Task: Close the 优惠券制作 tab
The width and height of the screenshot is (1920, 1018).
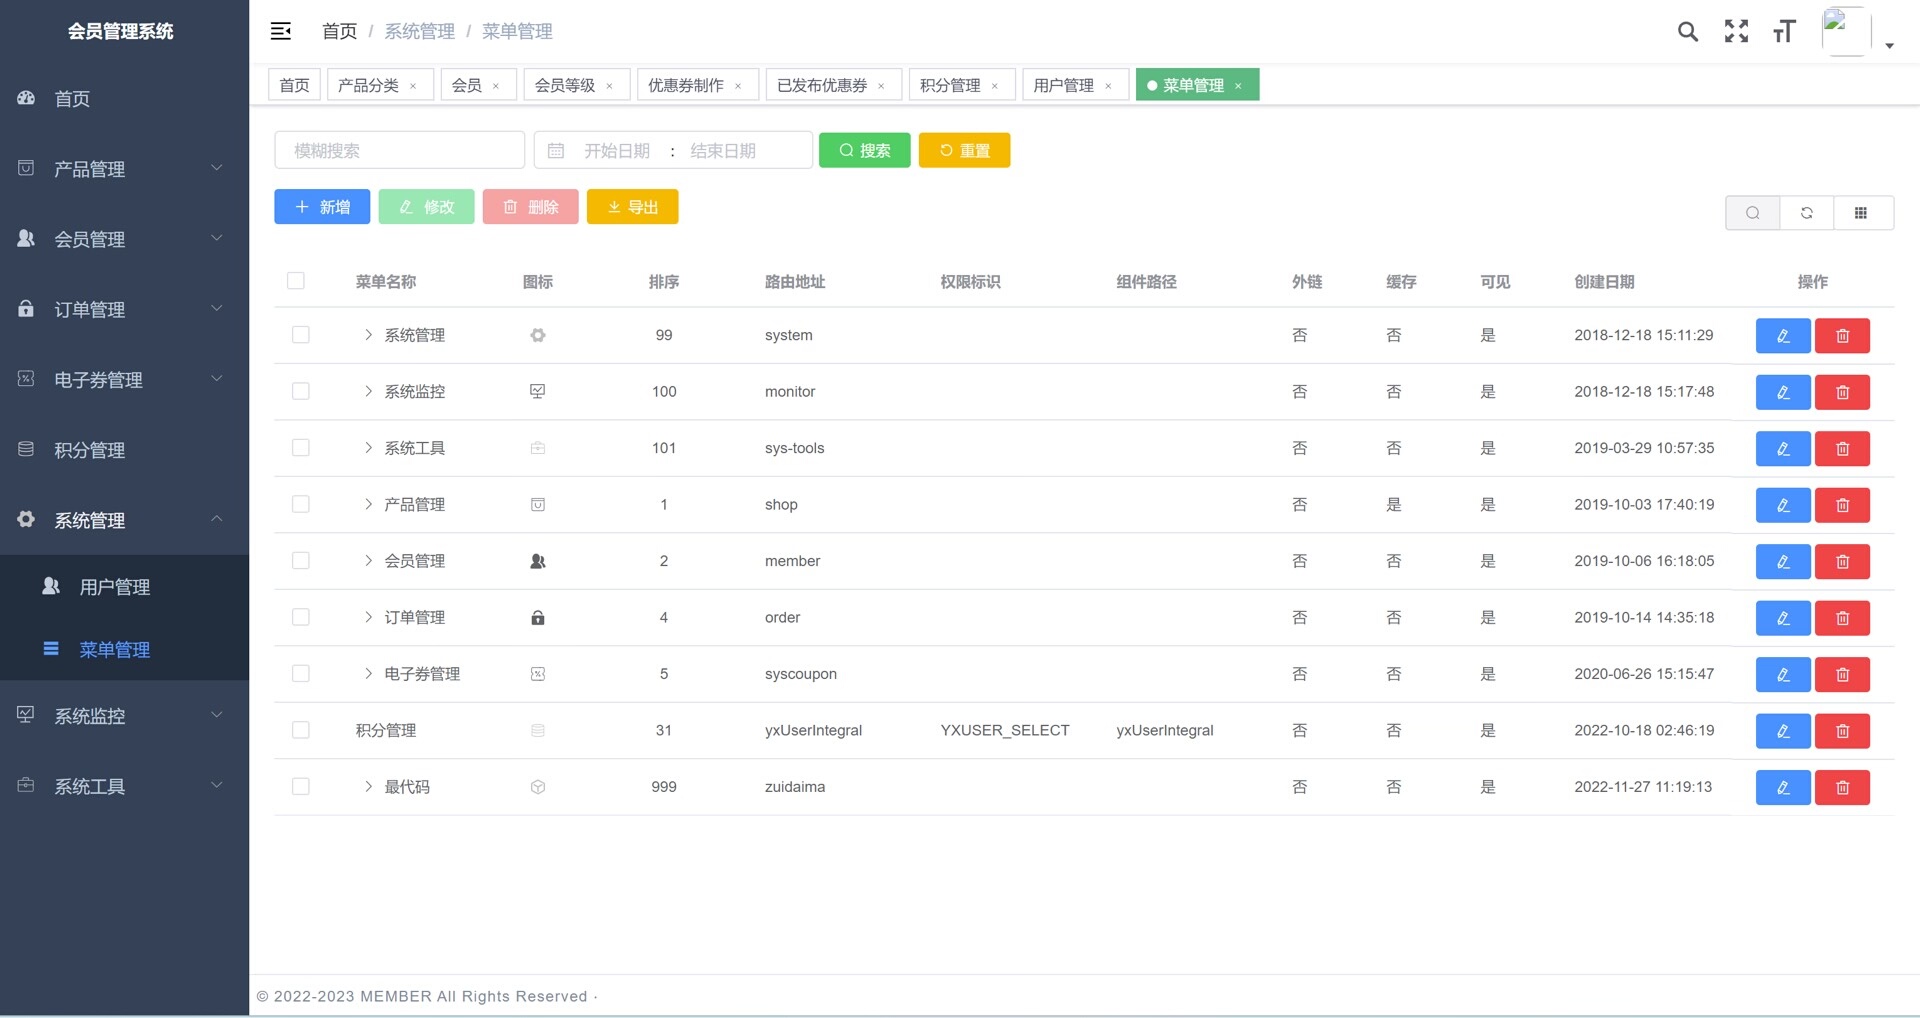Action: [738, 86]
